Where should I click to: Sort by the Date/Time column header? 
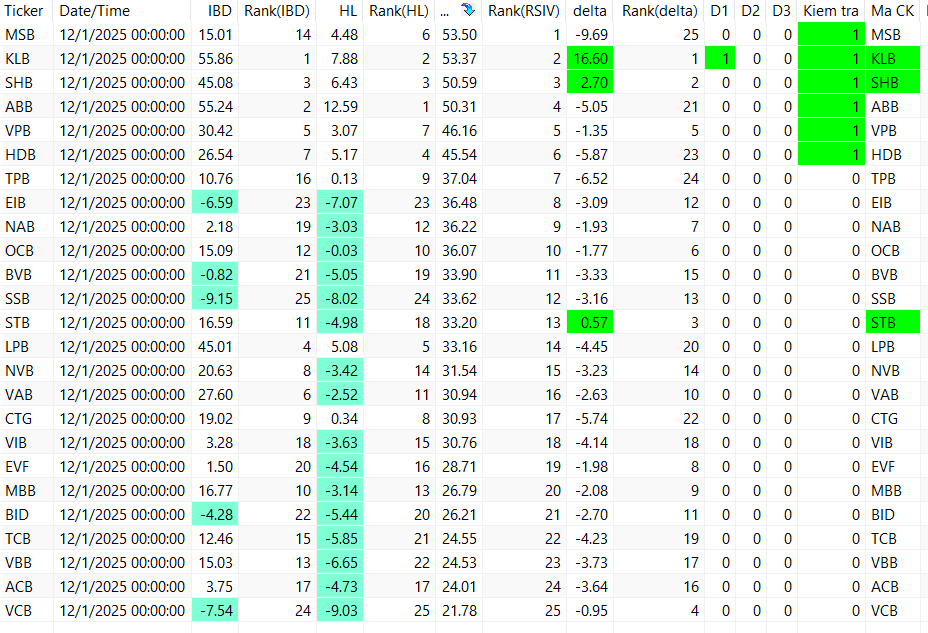[x=95, y=11]
